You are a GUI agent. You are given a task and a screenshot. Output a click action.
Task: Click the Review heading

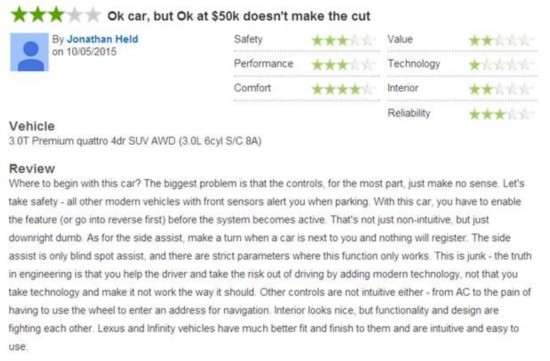(32, 169)
